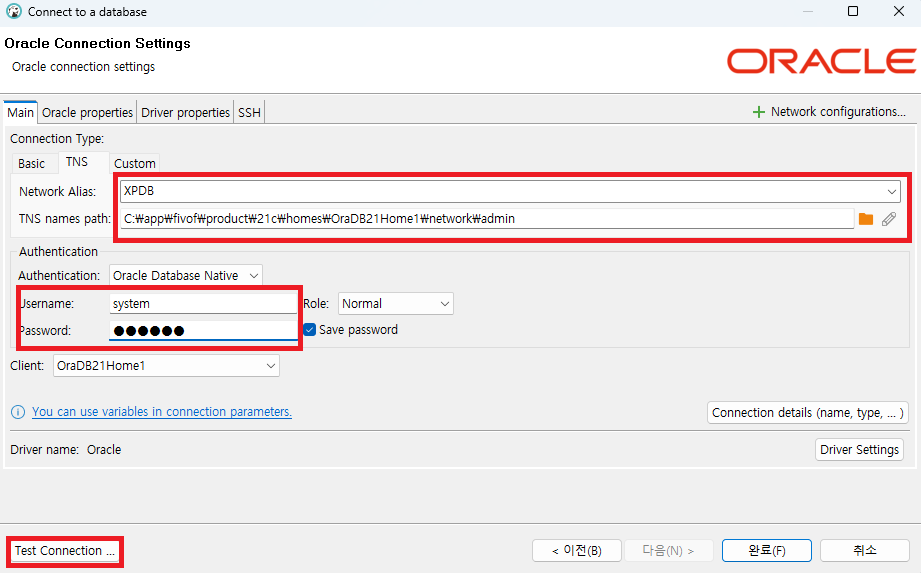921x573 pixels.
Task: Focus the Username field containing system
Action: 203,304
